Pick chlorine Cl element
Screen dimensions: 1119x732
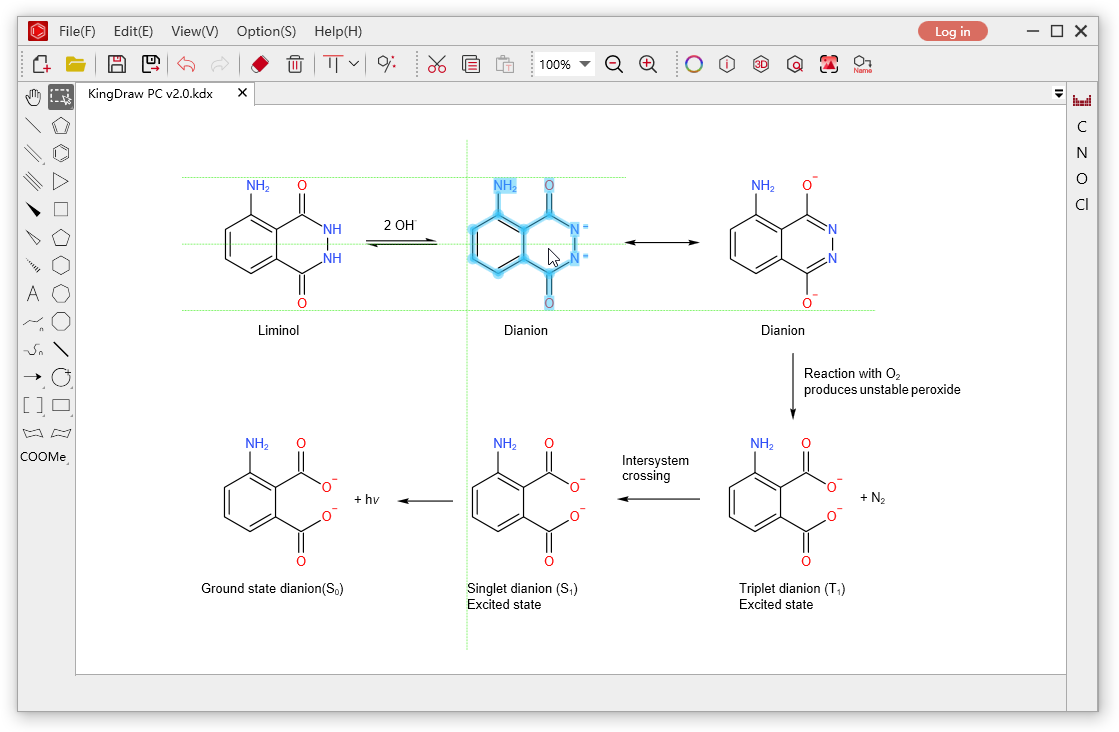[1082, 205]
